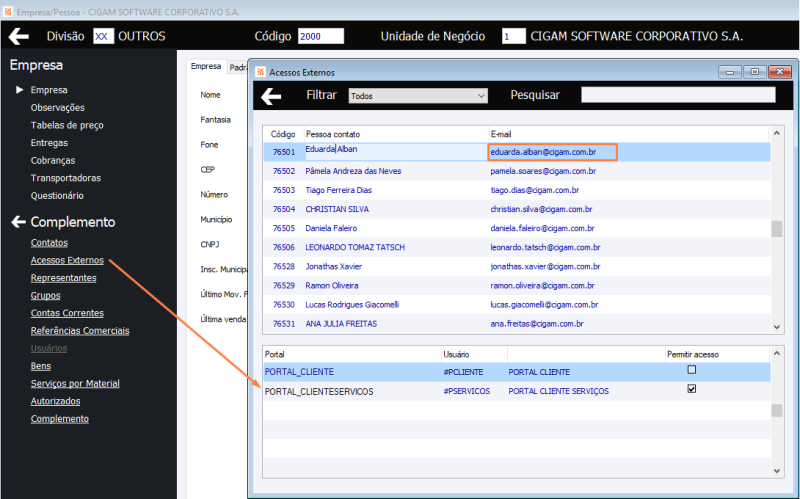Open the Acessos Externos link

pyautogui.click(x=67, y=260)
